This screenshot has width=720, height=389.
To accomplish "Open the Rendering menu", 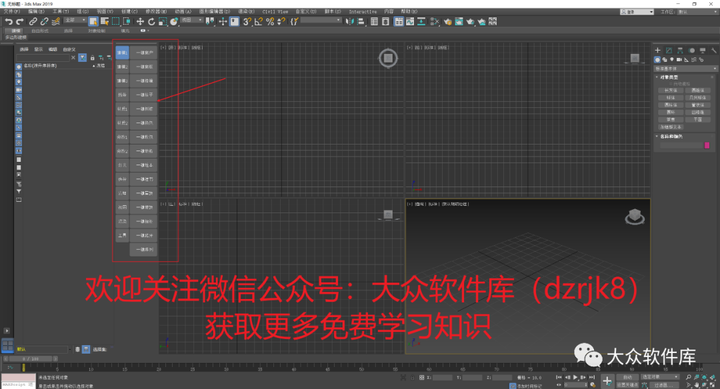I will [247, 11].
